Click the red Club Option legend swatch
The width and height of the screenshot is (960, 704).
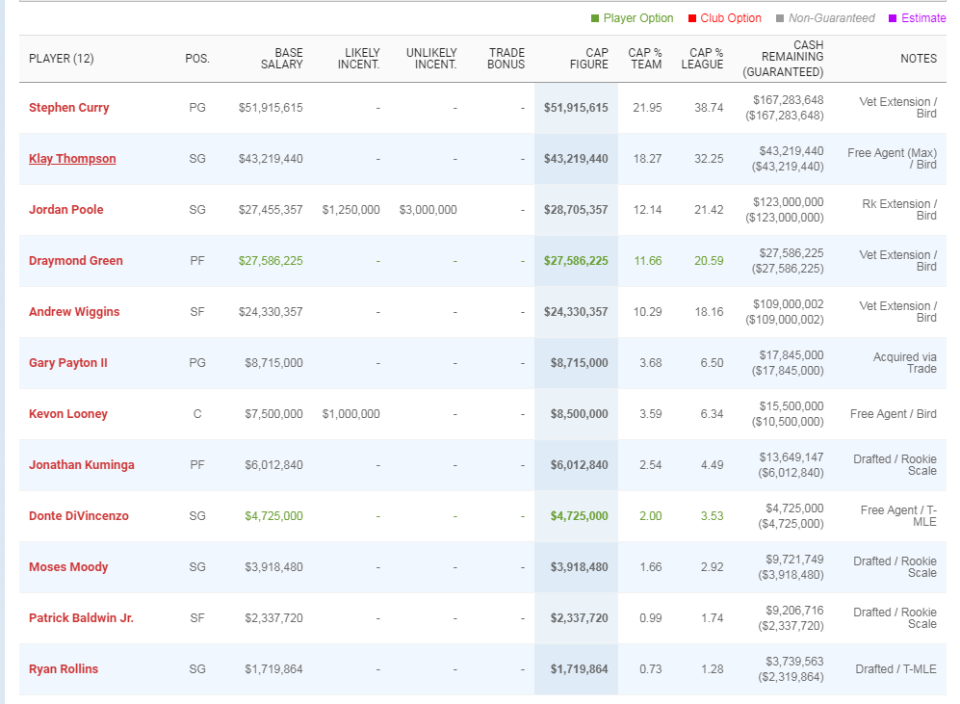tap(692, 18)
